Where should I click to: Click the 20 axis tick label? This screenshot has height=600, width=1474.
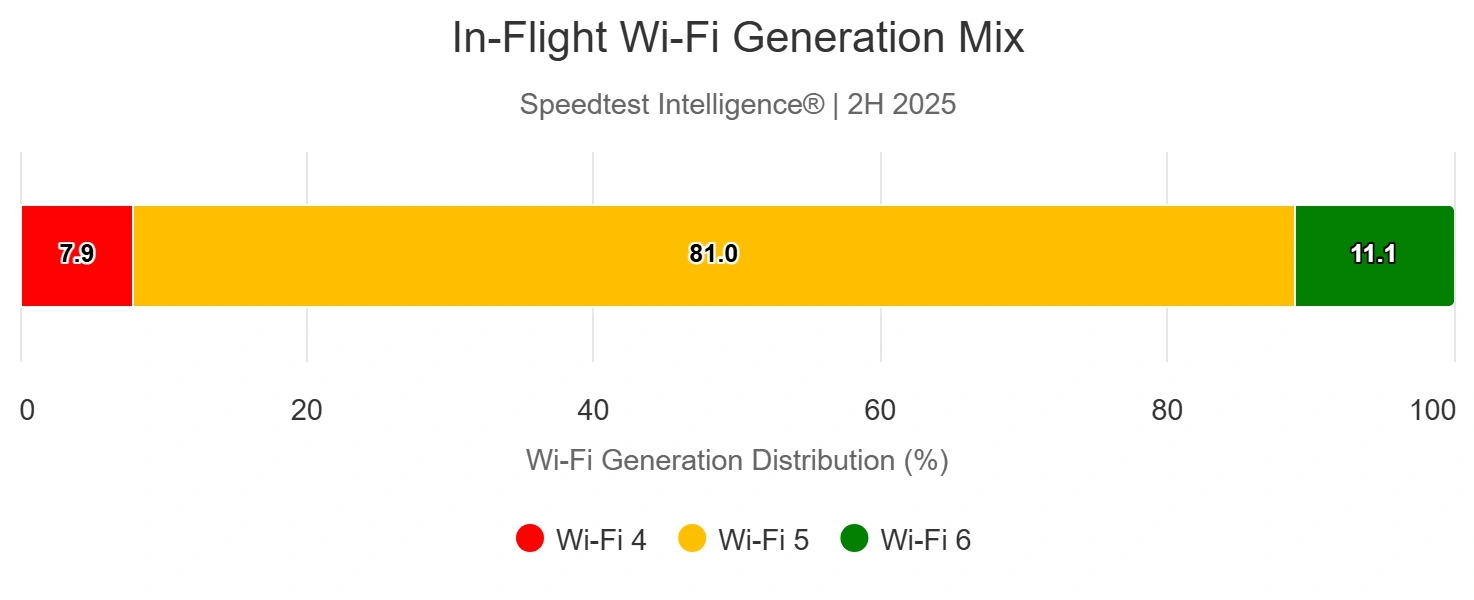coord(307,411)
